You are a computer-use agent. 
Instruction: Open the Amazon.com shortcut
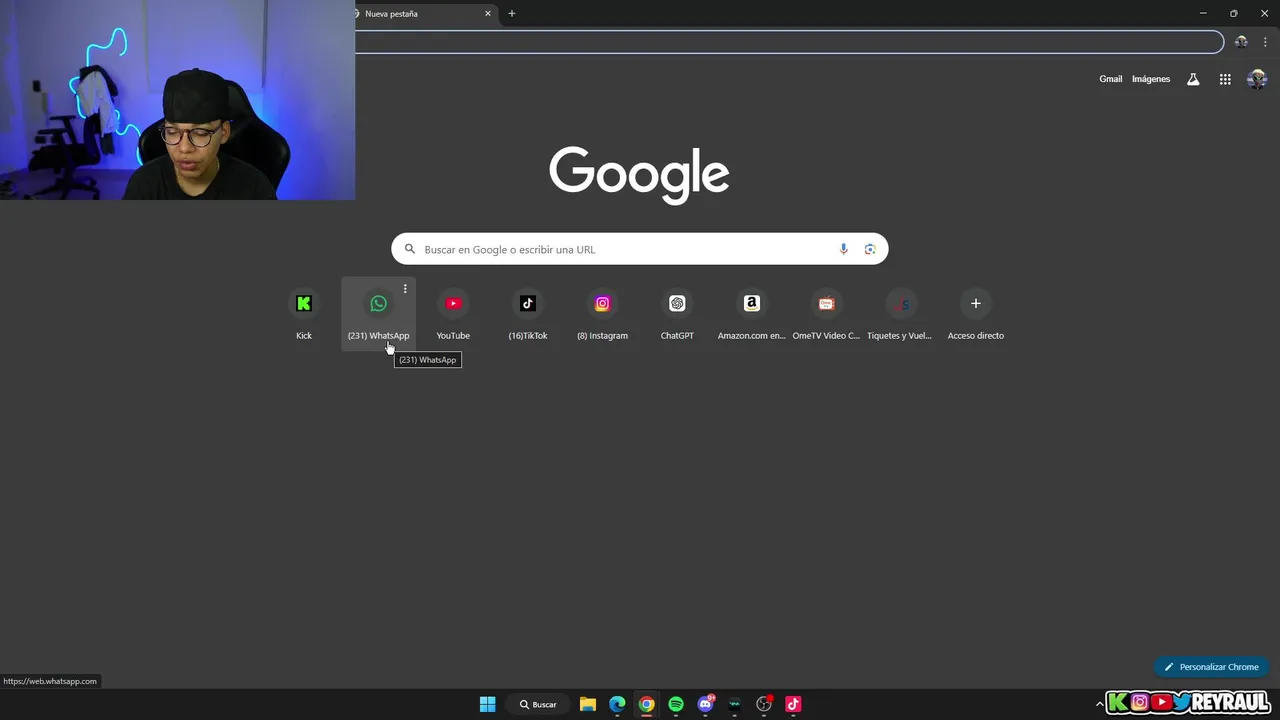tap(752, 314)
